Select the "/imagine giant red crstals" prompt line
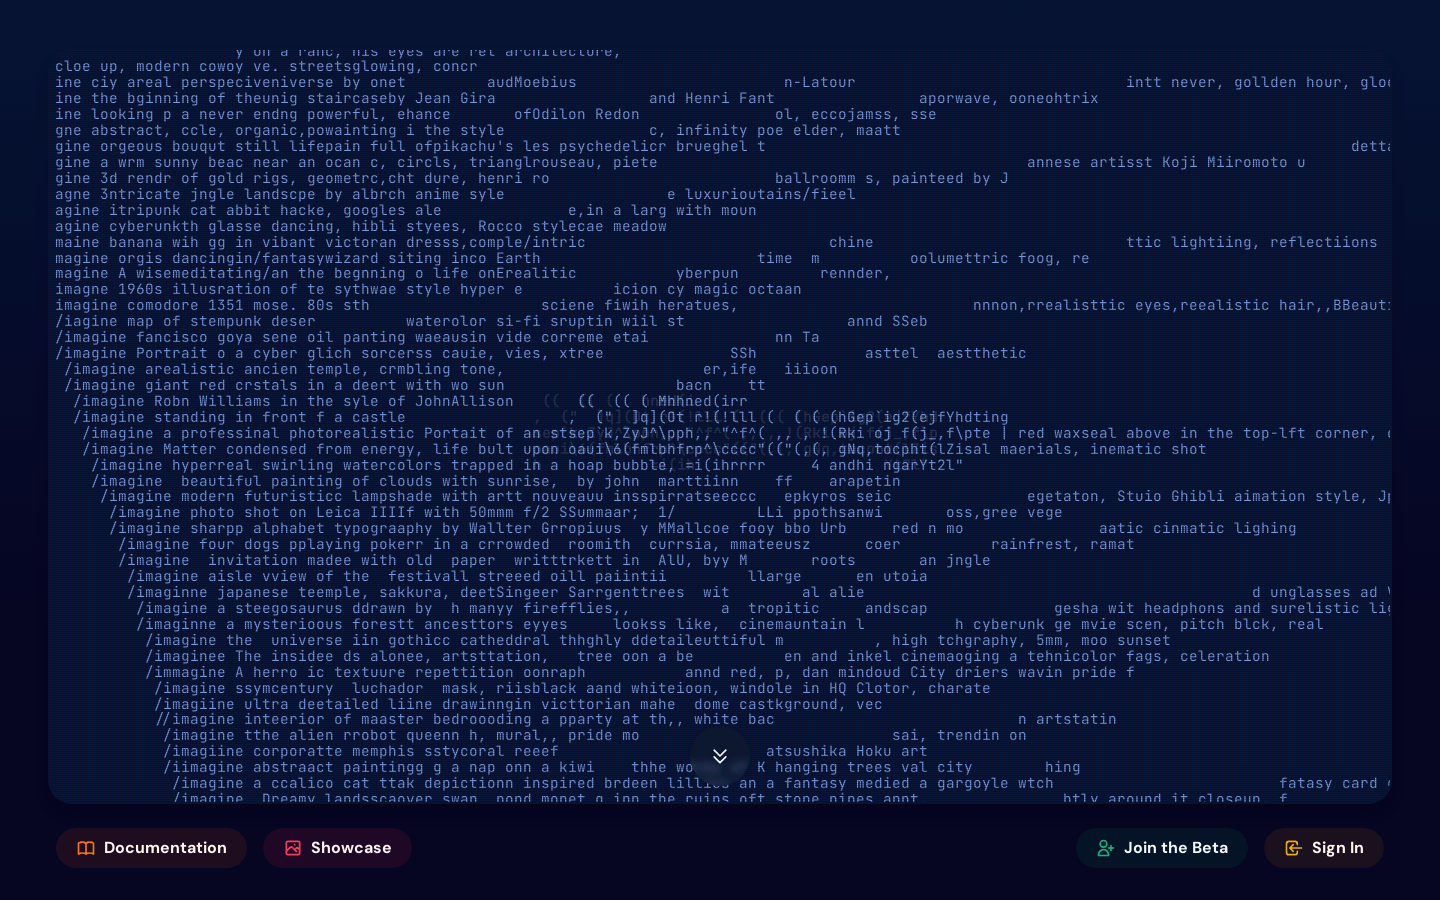The height and width of the screenshot is (900, 1440). click(x=415, y=385)
